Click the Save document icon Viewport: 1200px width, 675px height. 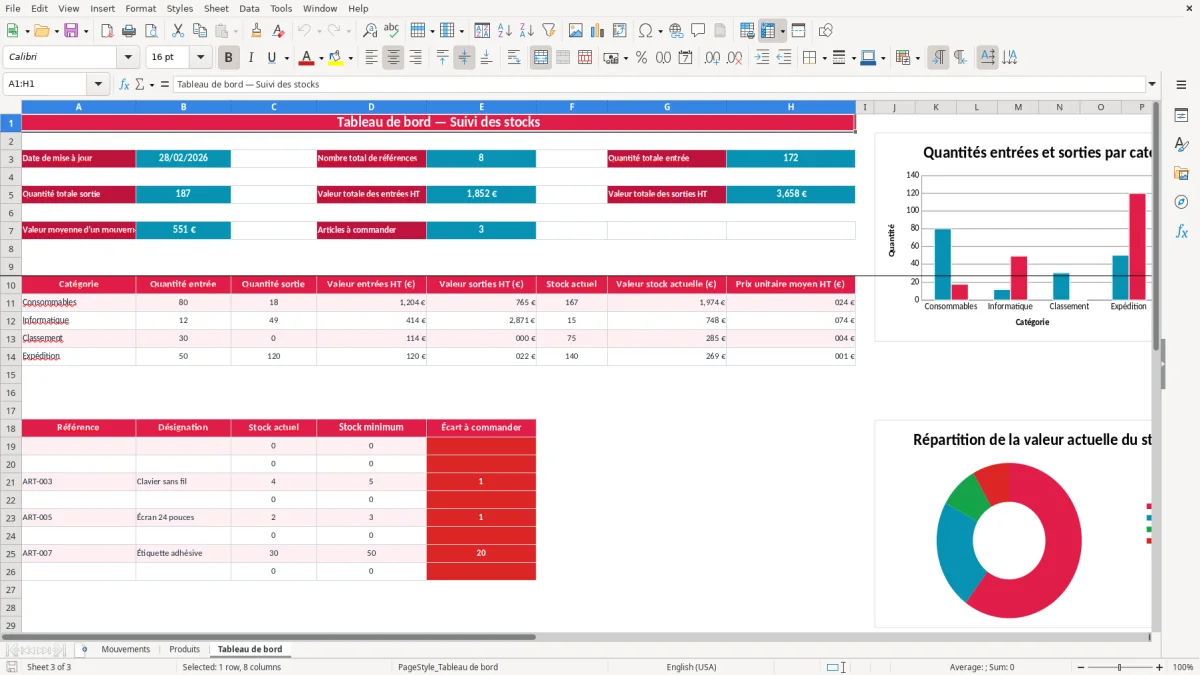pos(71,31)
